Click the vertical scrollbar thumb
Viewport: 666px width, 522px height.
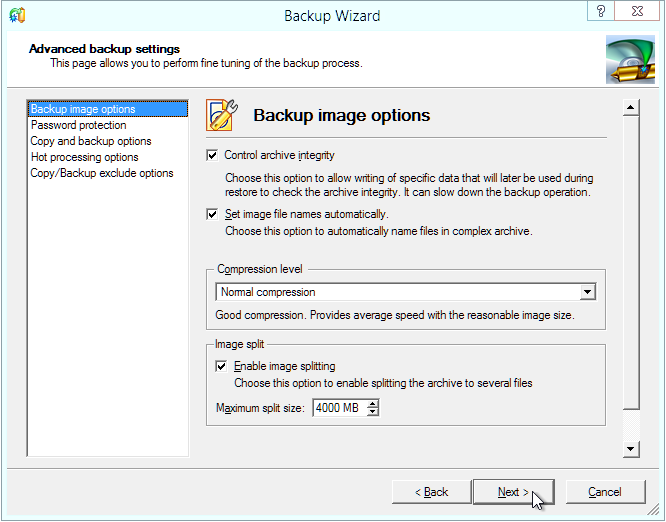(x=631, y=262)
